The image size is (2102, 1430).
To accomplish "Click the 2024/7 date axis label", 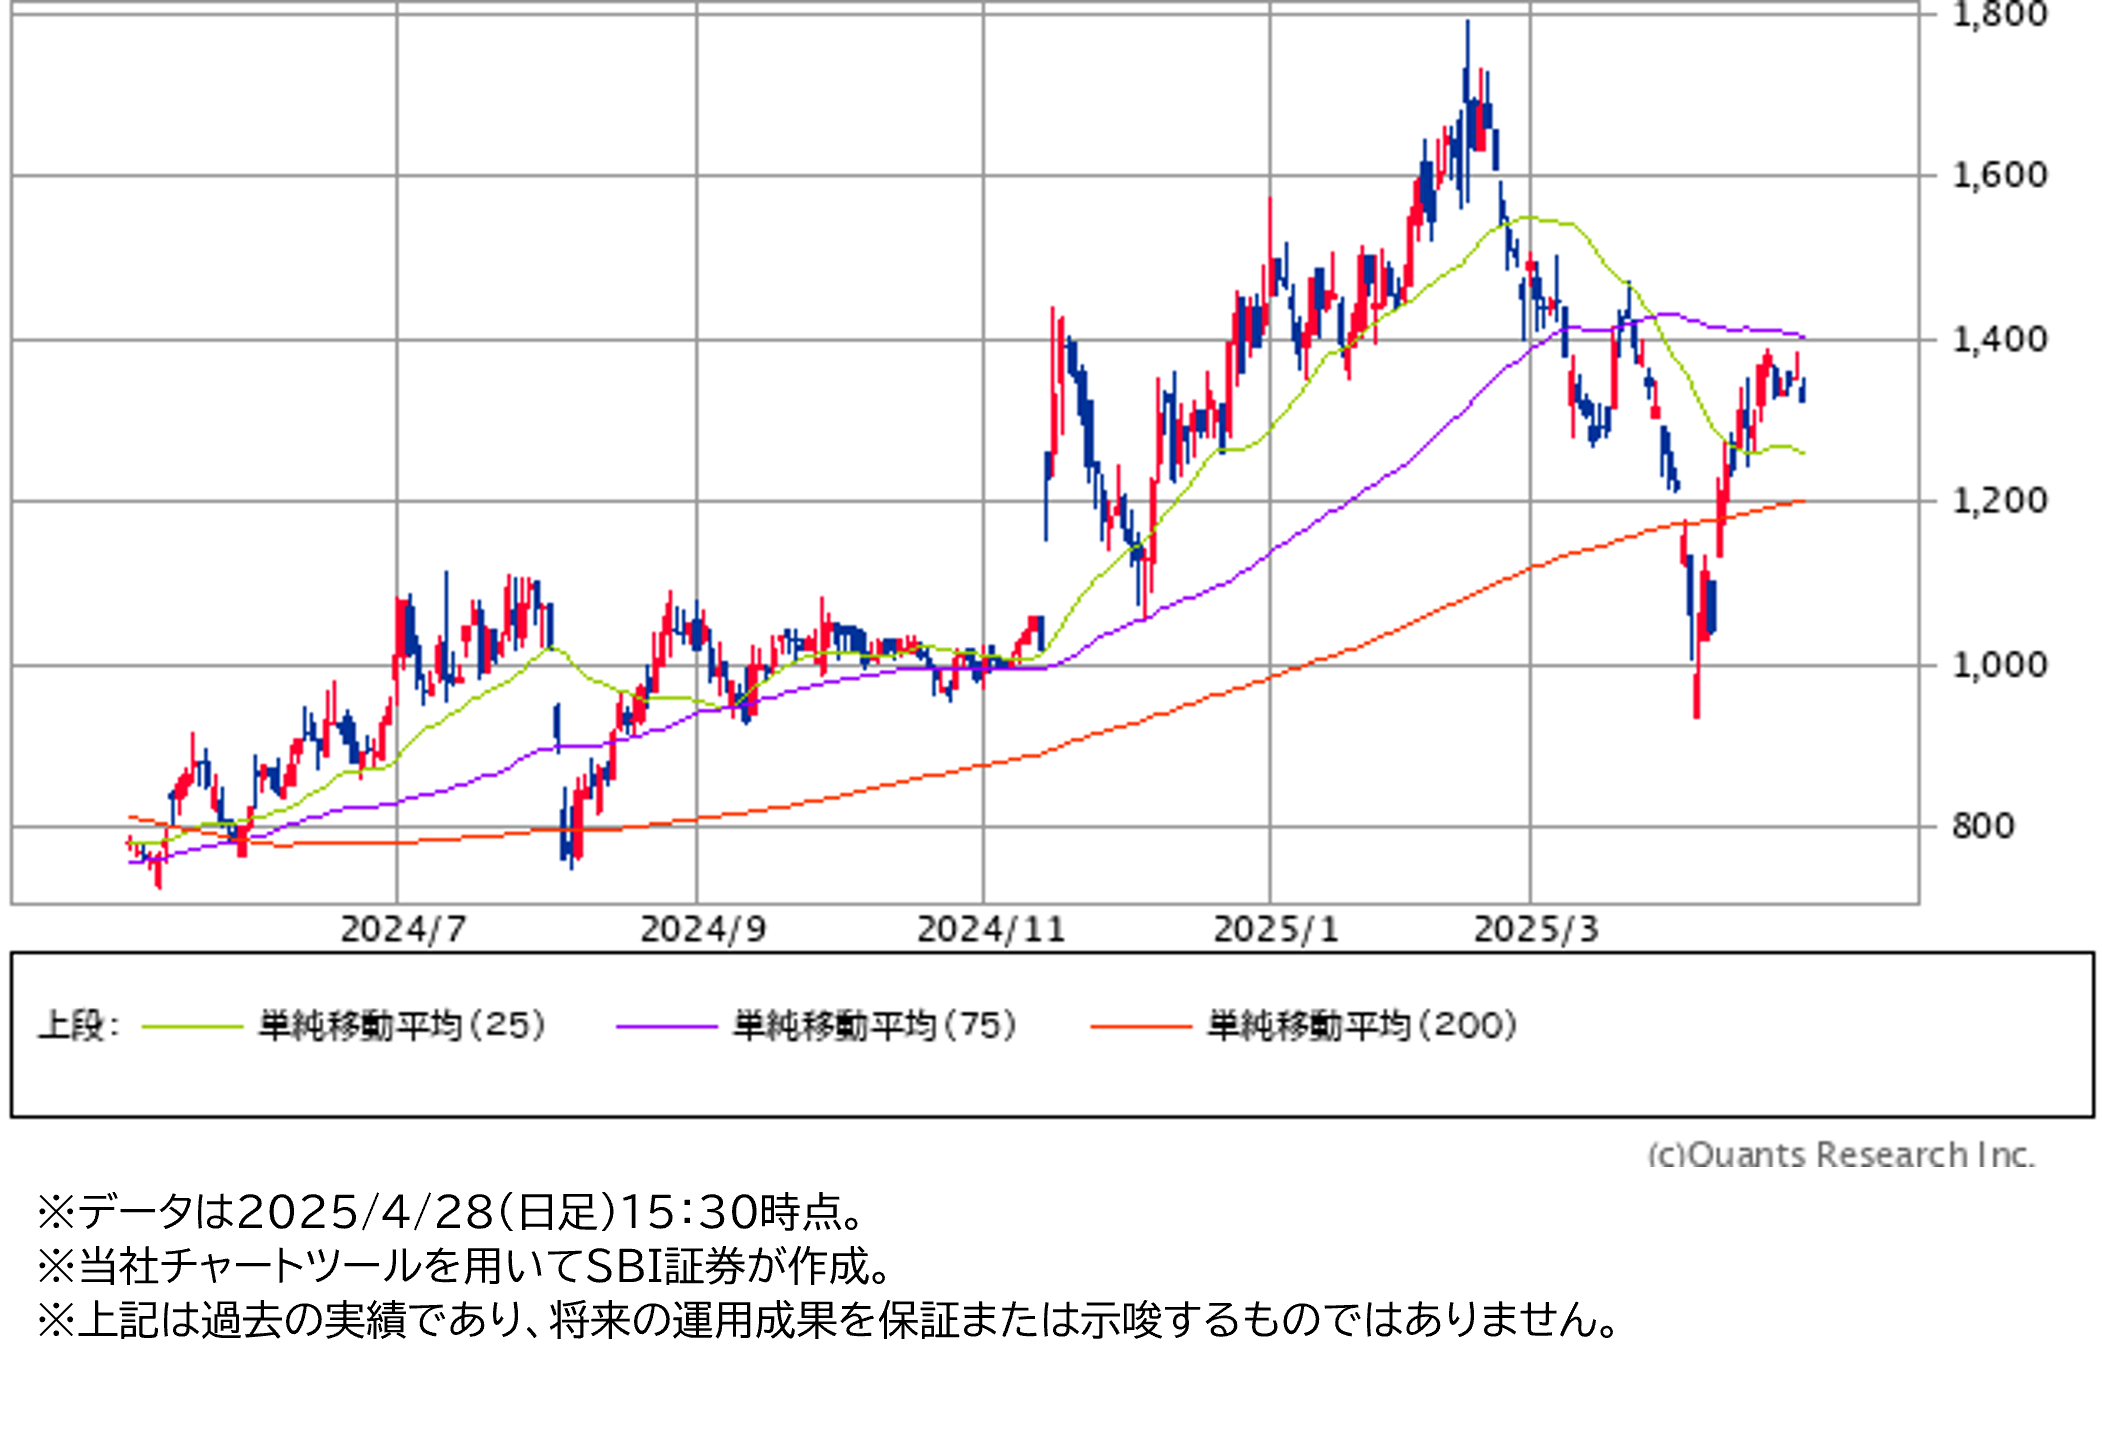I will (403, 930).
